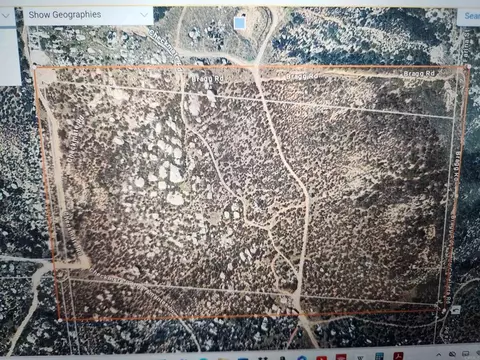Expand the partially visible dropdown left of Show Geographies
Viewport: 480px width, 360px height.
pos(7,16)
